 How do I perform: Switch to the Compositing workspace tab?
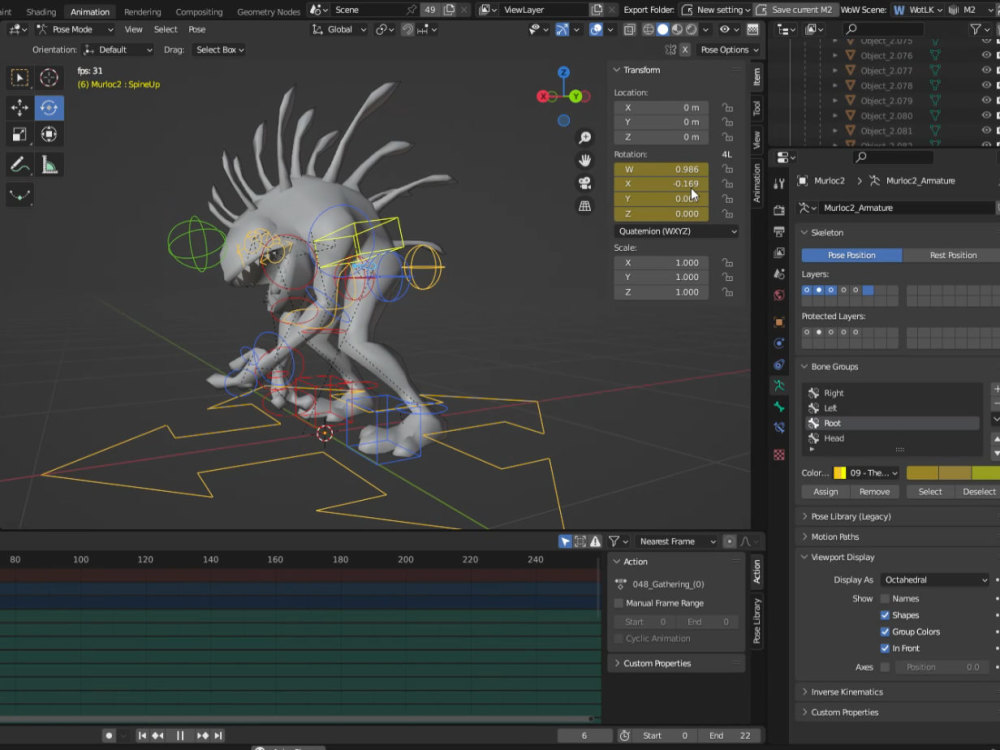(x=199, y=11)
